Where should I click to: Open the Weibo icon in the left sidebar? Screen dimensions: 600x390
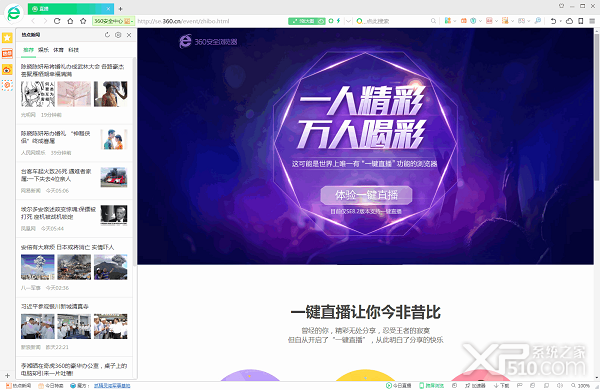(x=7, y=69)
